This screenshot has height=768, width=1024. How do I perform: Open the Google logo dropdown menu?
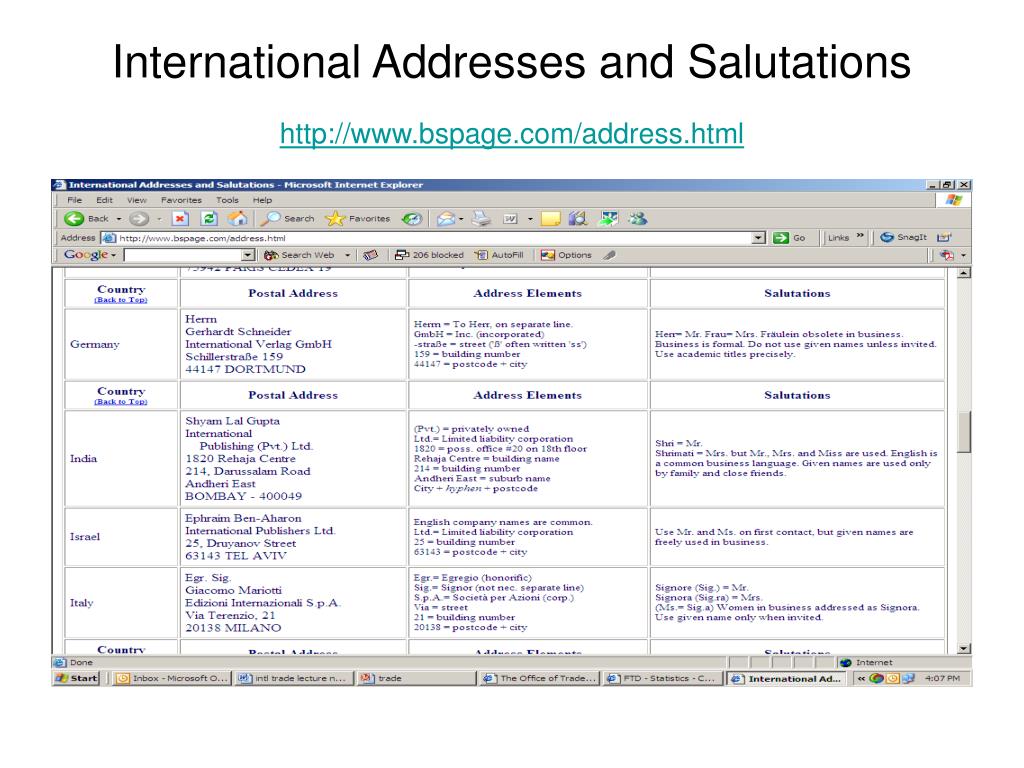[x=90, y=255]
